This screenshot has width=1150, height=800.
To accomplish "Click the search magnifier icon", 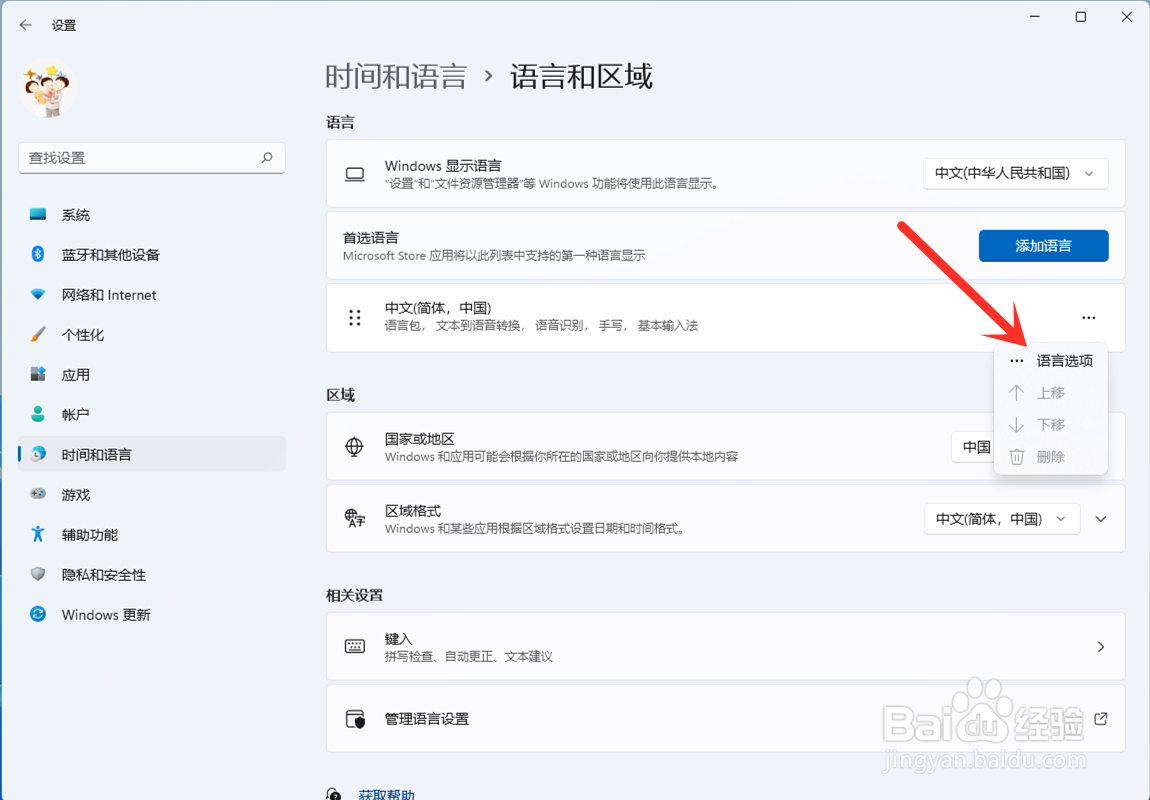I will click(267, 158).
